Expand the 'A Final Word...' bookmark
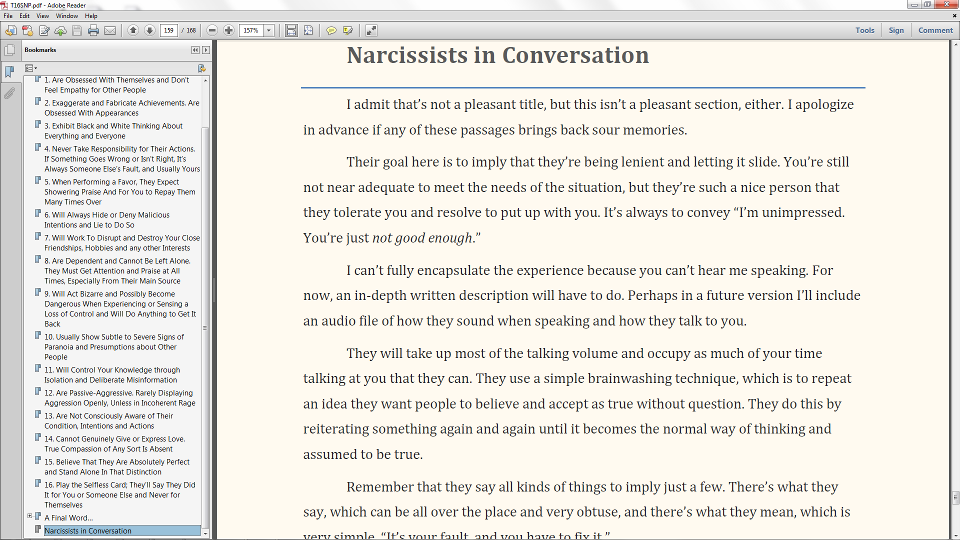960x540 pixels. click(30, 516)
